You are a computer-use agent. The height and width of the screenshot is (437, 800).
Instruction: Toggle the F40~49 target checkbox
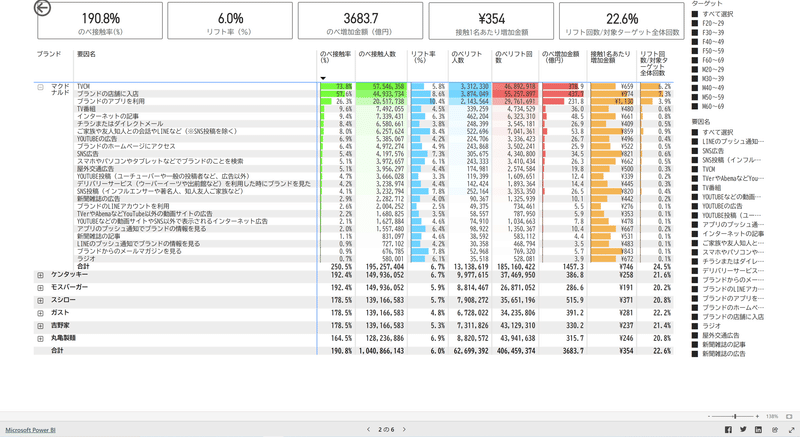(695, 41)
